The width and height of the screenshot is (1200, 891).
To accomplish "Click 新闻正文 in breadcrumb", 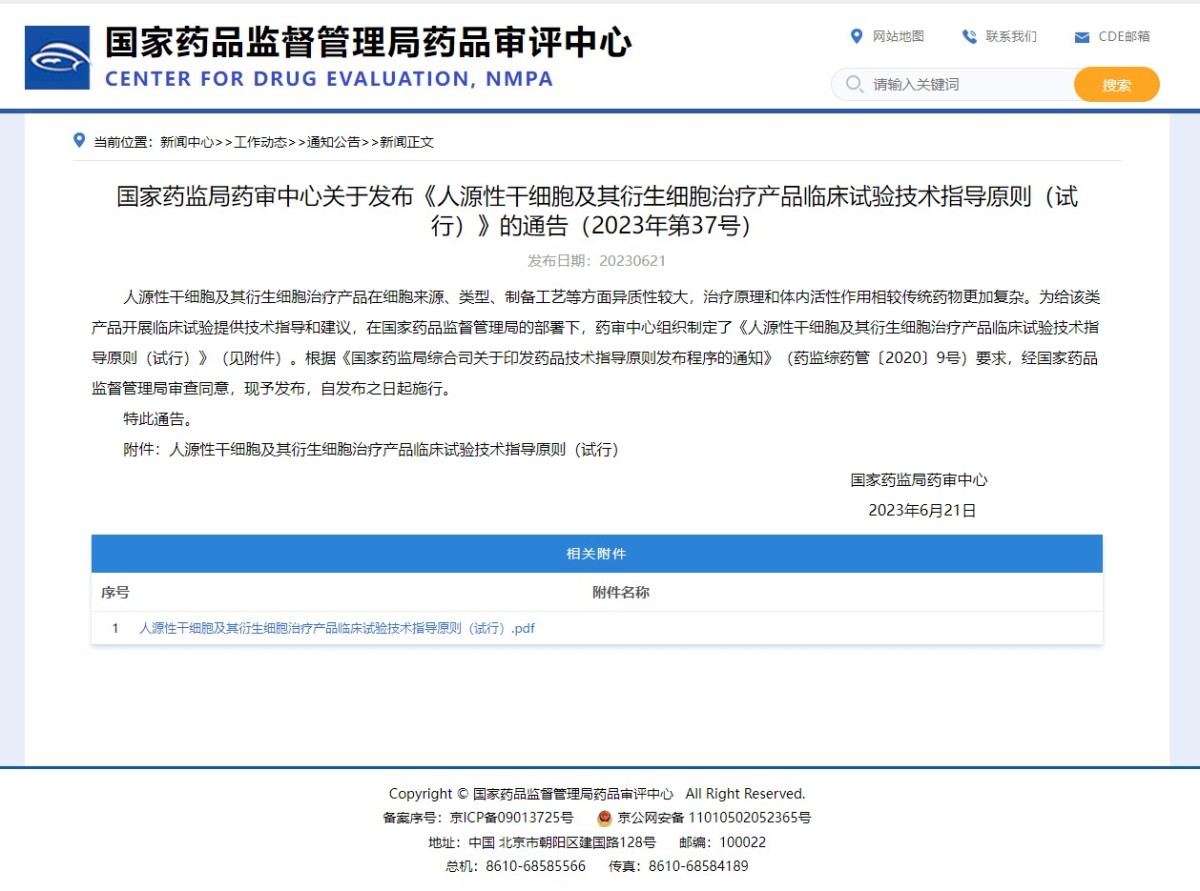I will (x=407, y=142).
